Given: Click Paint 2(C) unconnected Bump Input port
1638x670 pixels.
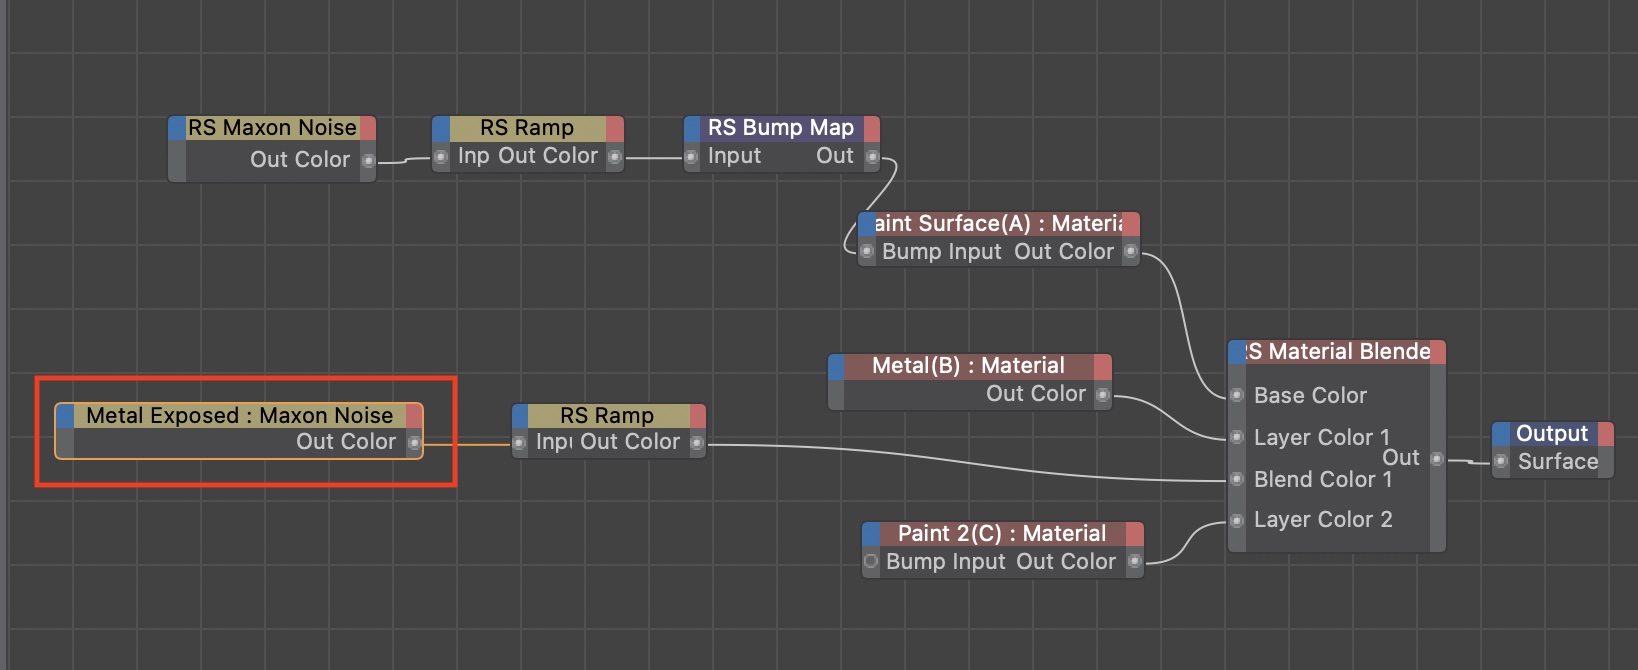Looking at the screenshot, I should click(x=871, y=561).
